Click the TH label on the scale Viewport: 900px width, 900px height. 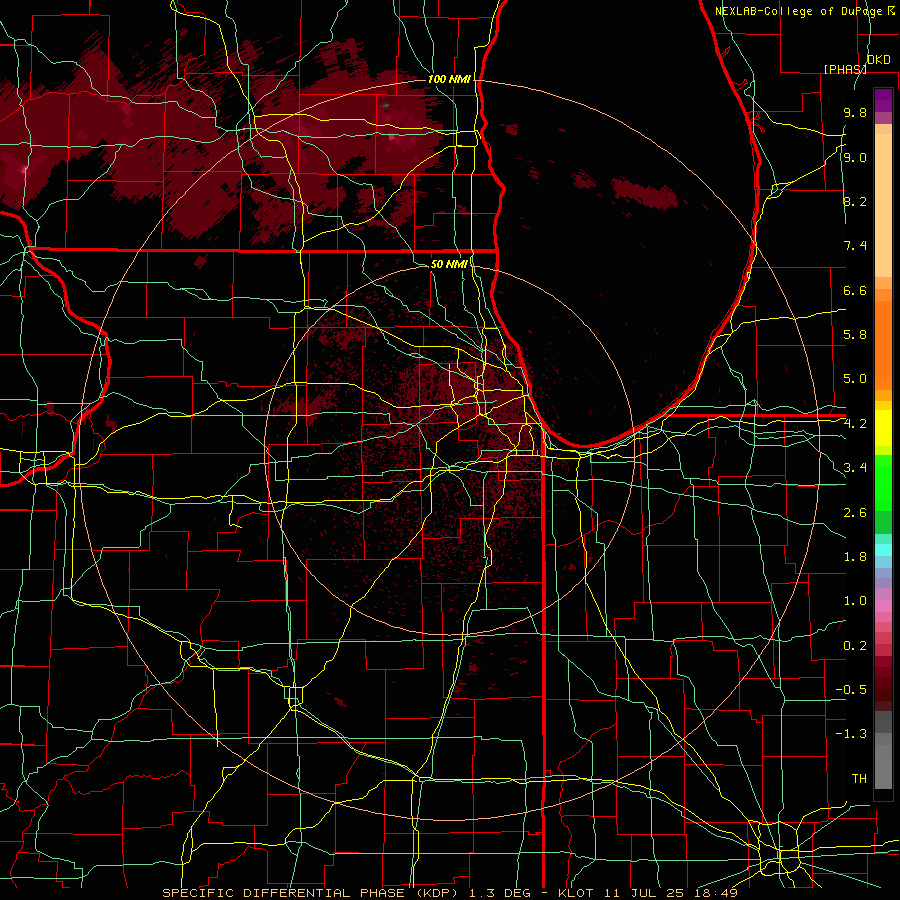pyautogui.click(x=859, y=779)
